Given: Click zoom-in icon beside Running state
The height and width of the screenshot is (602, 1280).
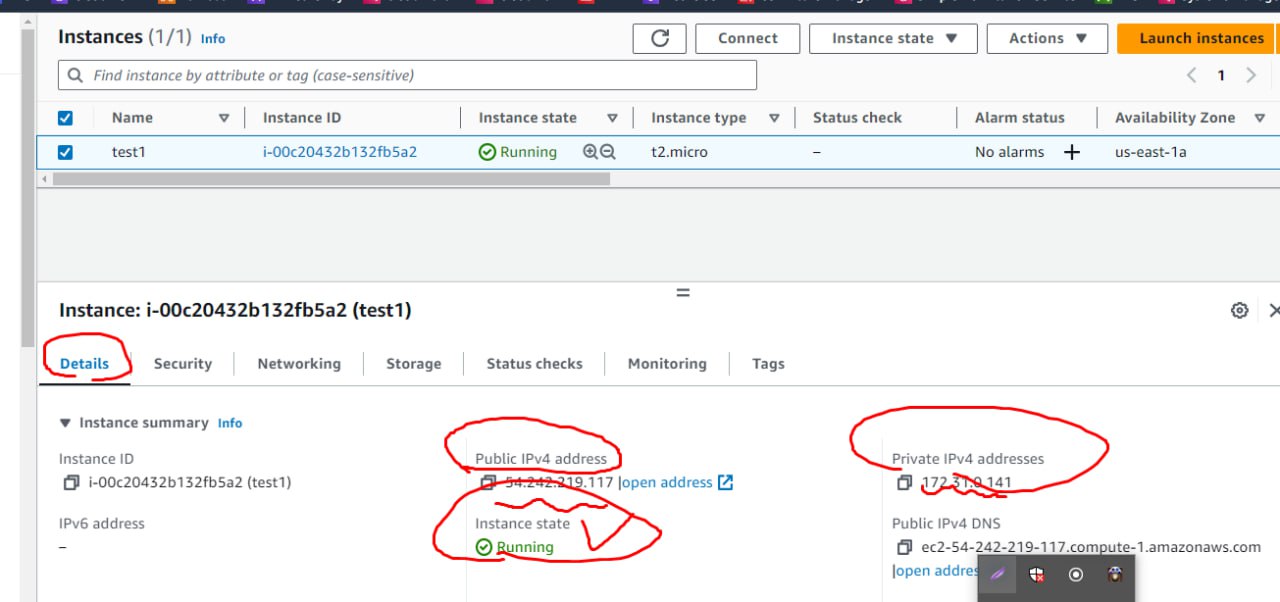Looking at the screenshot, I should coord(590,152).
